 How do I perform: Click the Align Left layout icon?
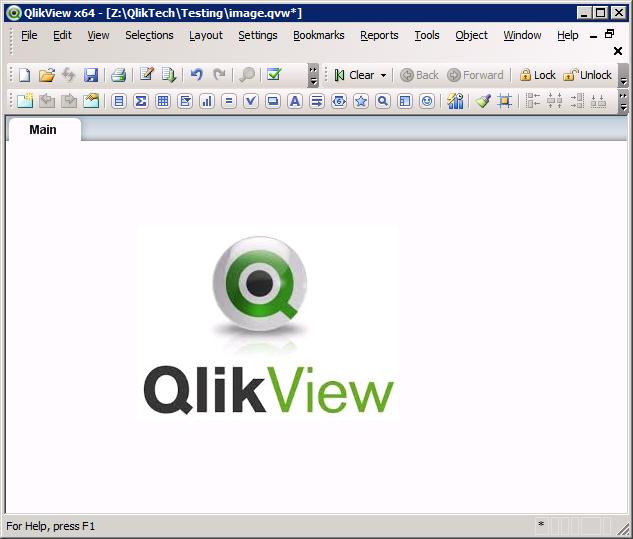click(533, 101)
